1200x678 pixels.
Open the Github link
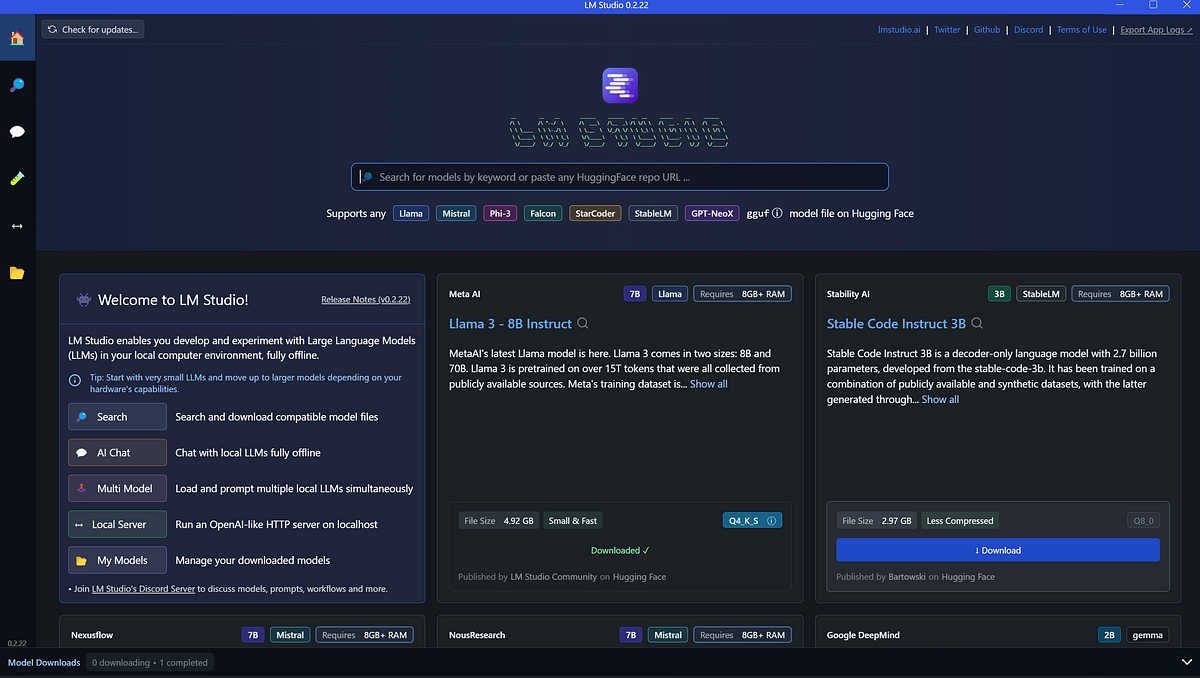pos(987,30)
